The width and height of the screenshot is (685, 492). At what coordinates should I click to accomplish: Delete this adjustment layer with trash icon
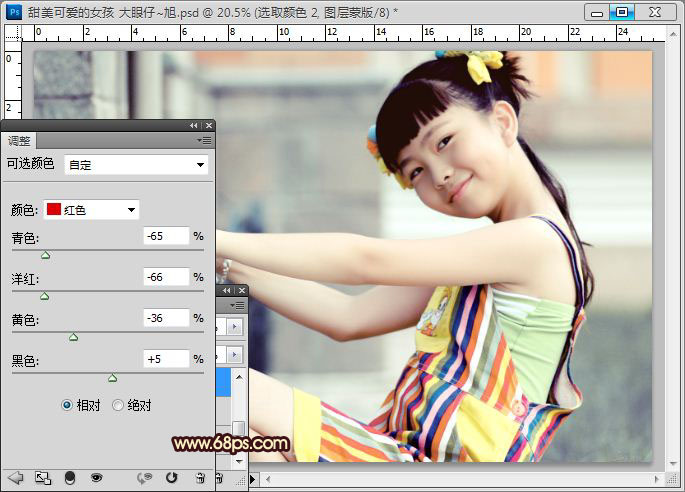pos(199,479)
